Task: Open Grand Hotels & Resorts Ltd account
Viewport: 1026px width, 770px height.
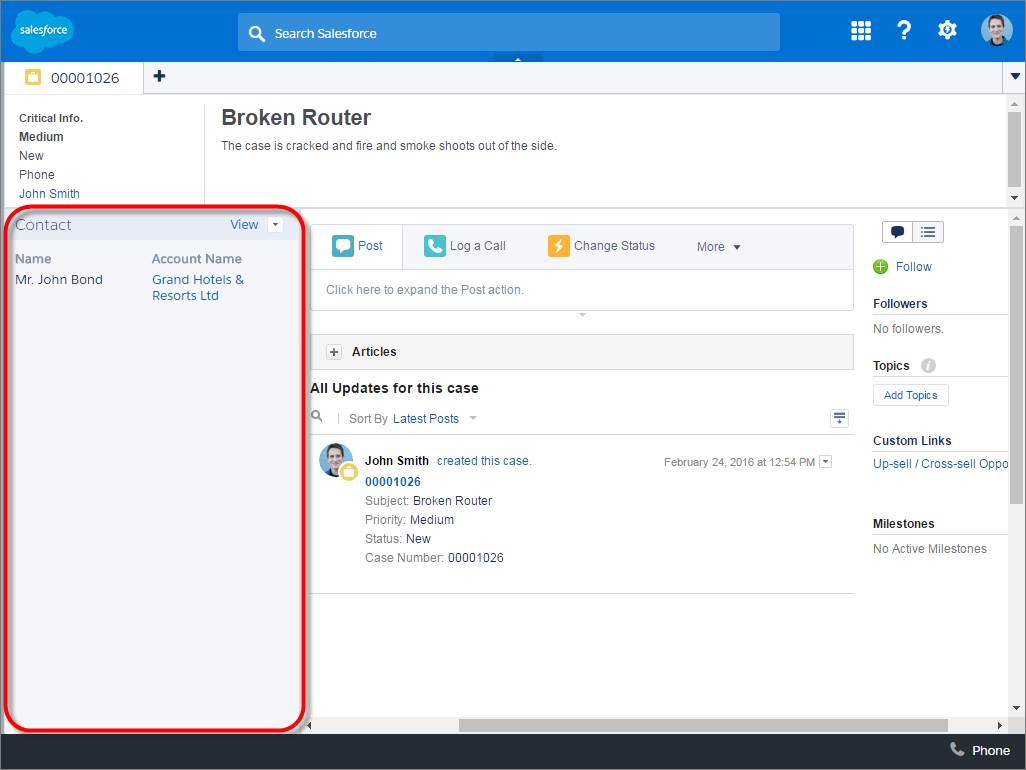Action: (x=198, y=287)
